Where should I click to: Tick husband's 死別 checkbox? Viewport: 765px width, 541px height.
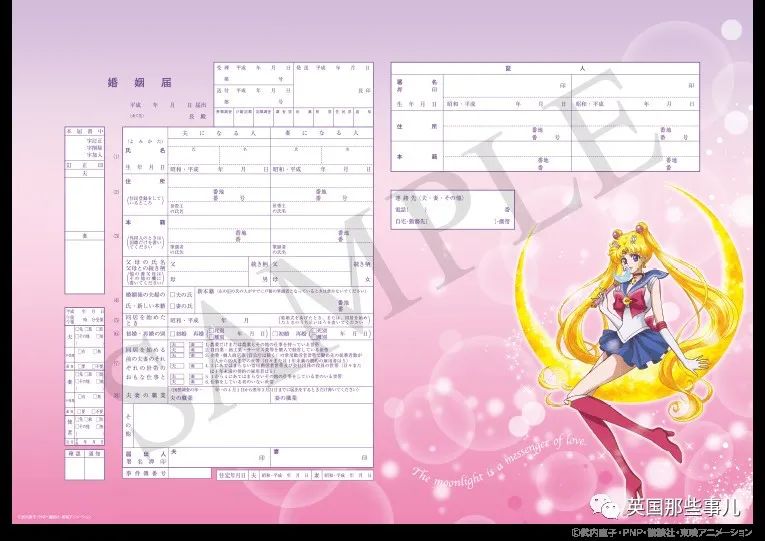(210, 331)
